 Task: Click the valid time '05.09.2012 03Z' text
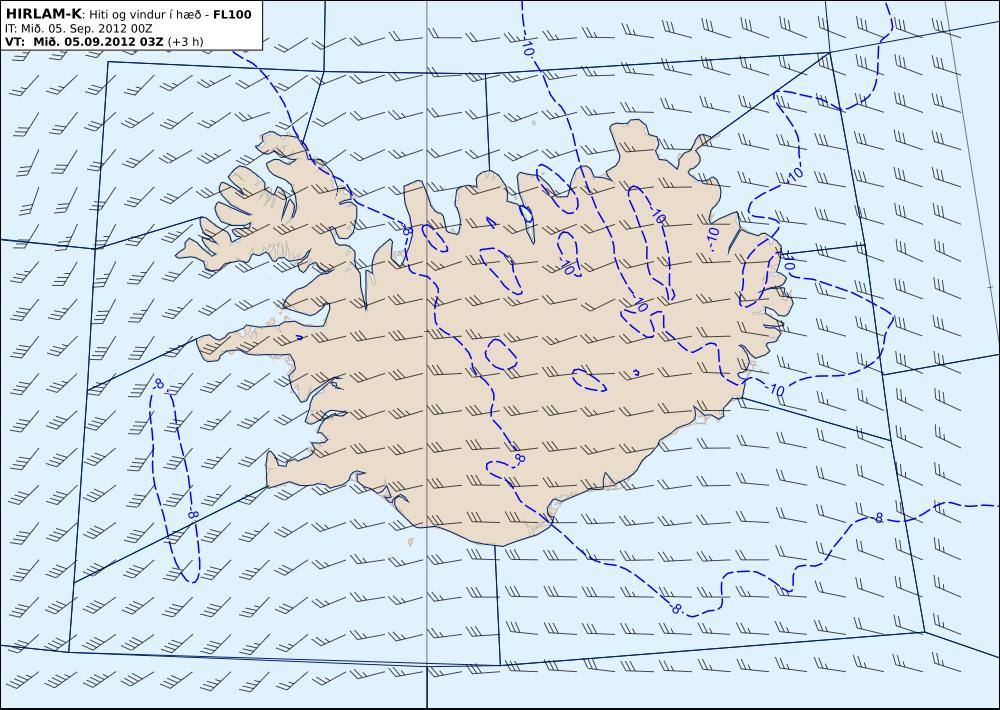(x=114, y=41)
